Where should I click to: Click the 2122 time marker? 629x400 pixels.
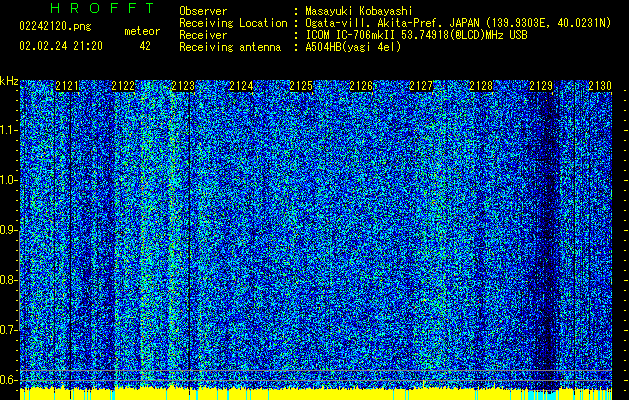pos(123,86)
